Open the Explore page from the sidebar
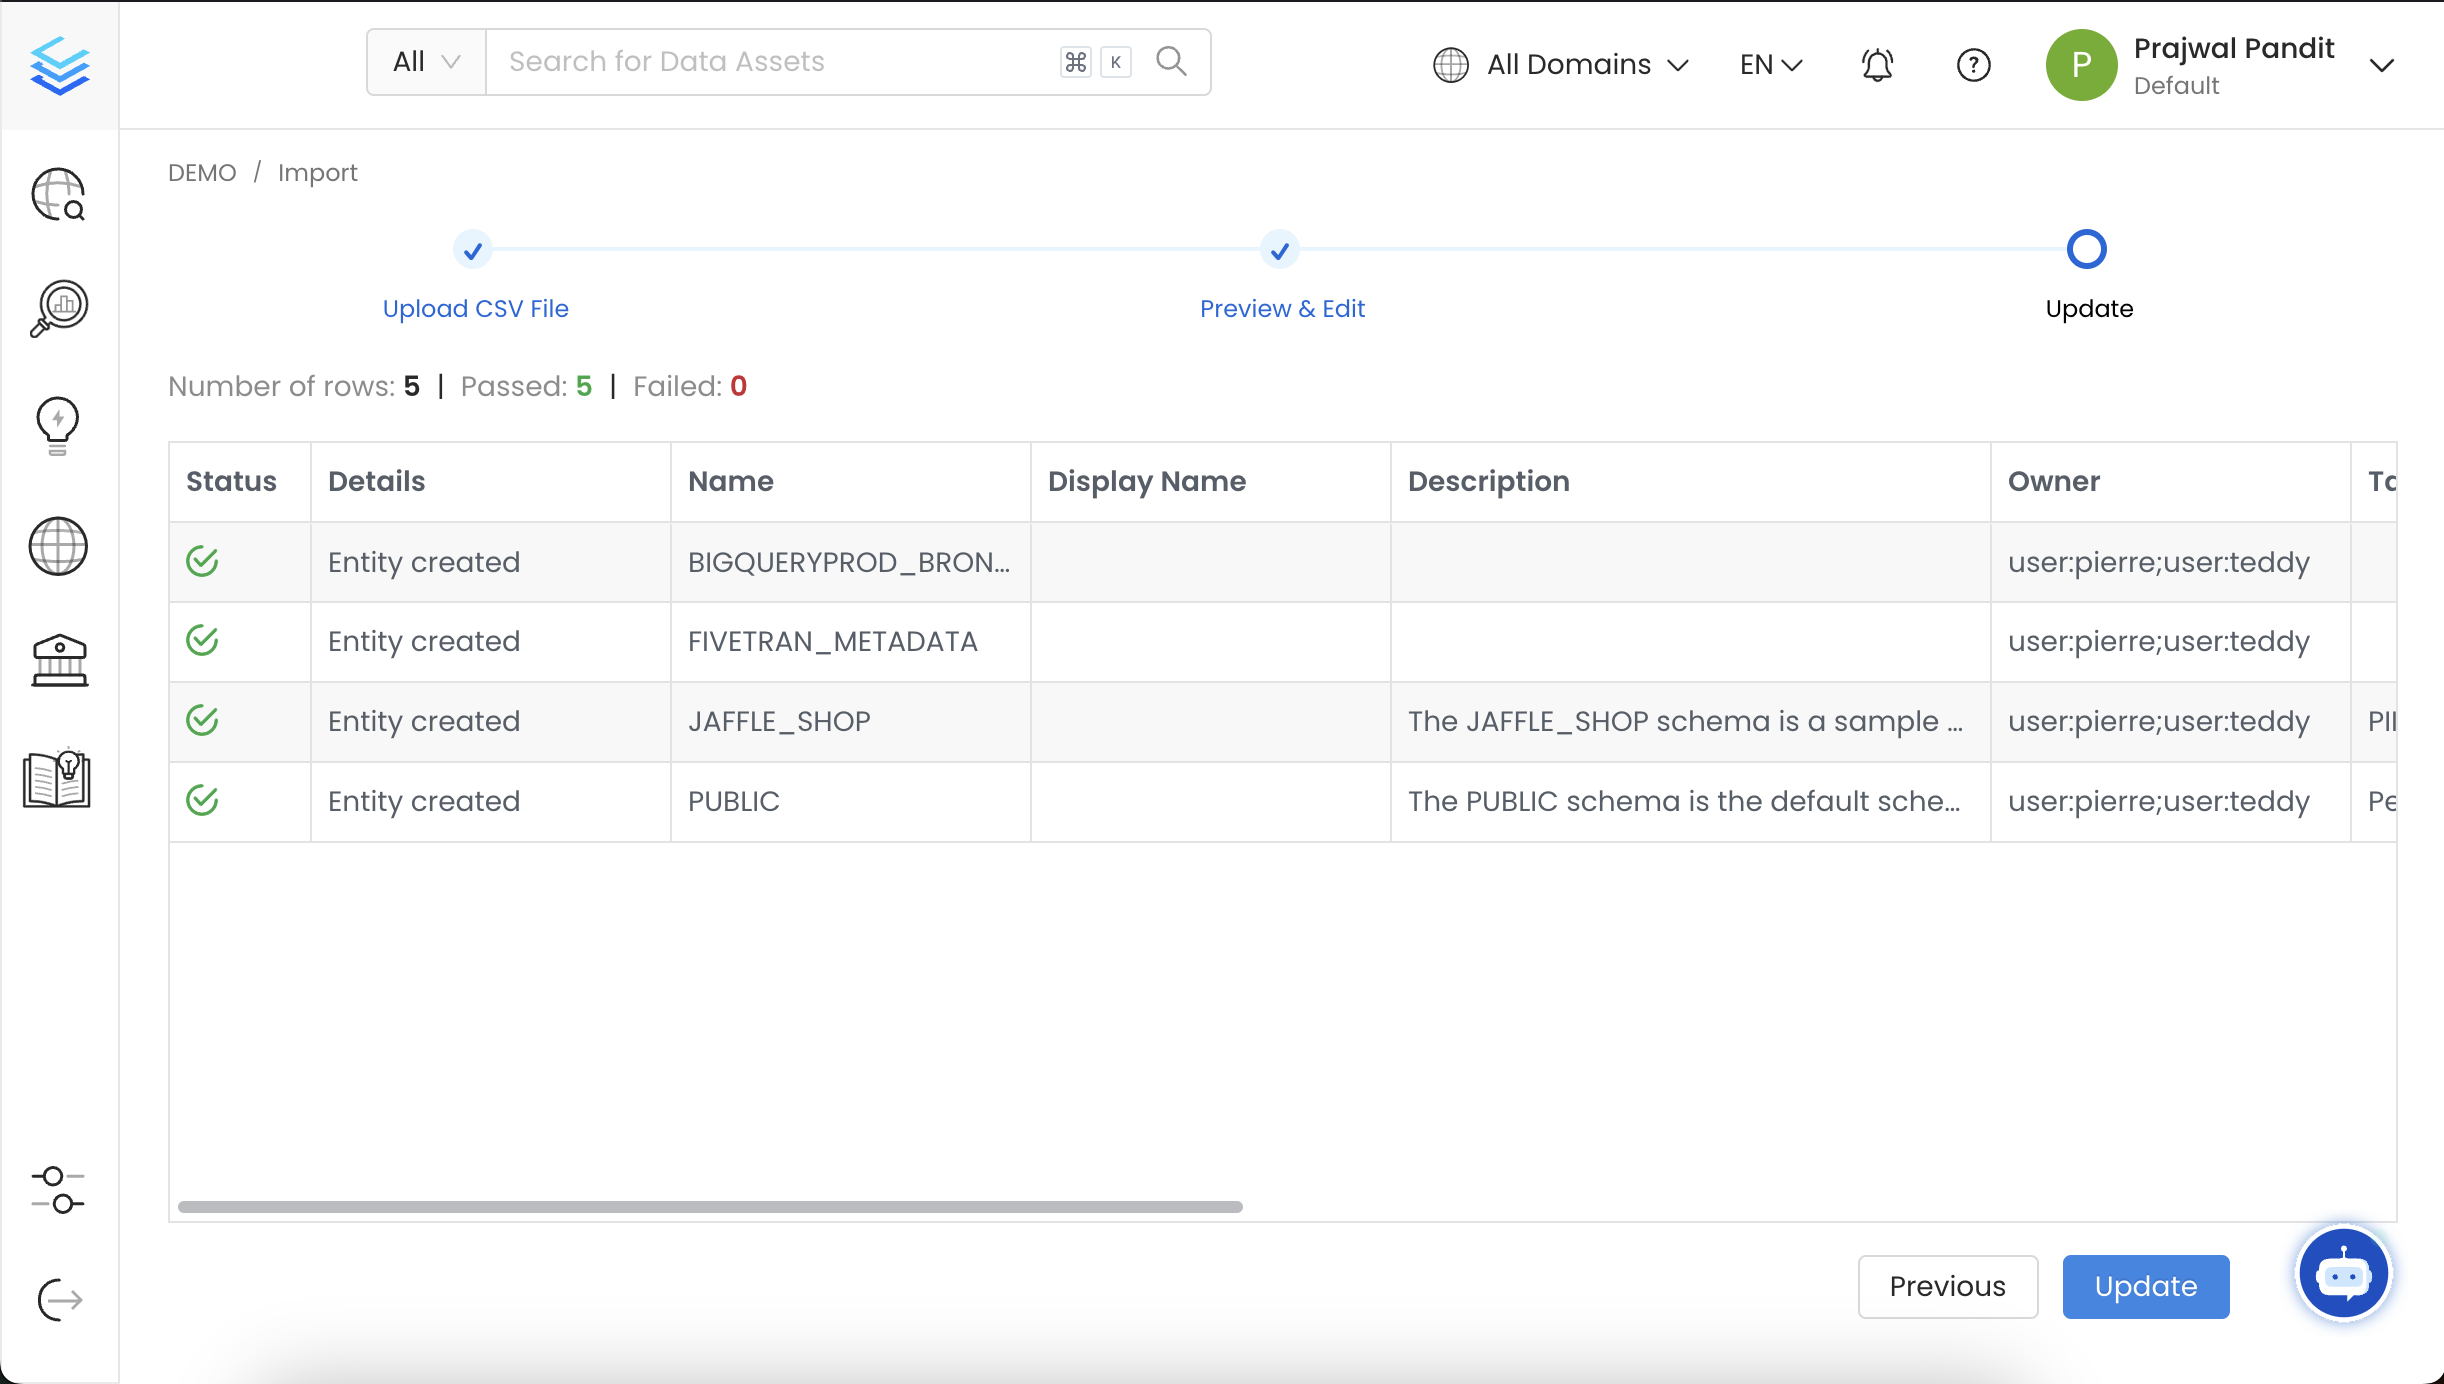 tap(57, 194)
